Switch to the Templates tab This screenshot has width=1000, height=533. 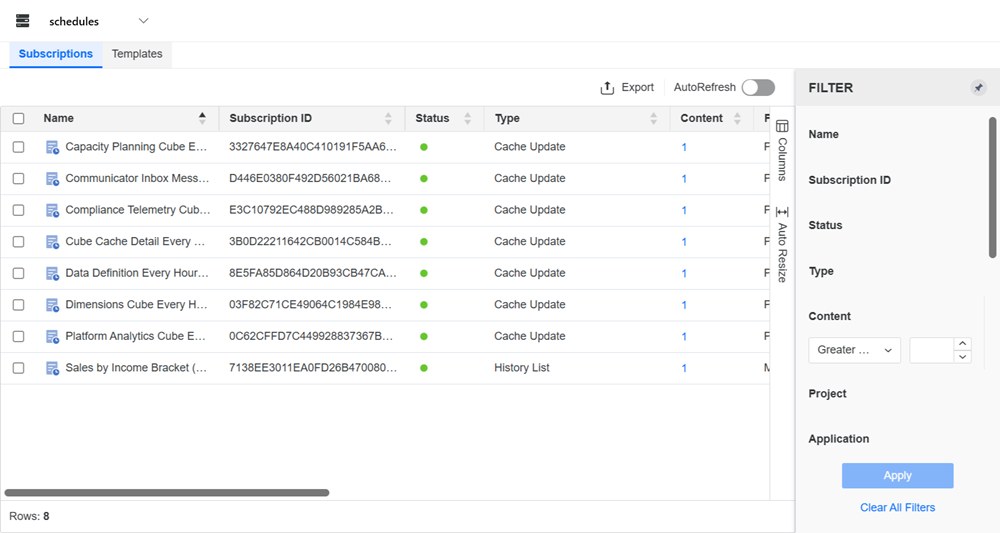pyautogui.click(x=137, y=54)
